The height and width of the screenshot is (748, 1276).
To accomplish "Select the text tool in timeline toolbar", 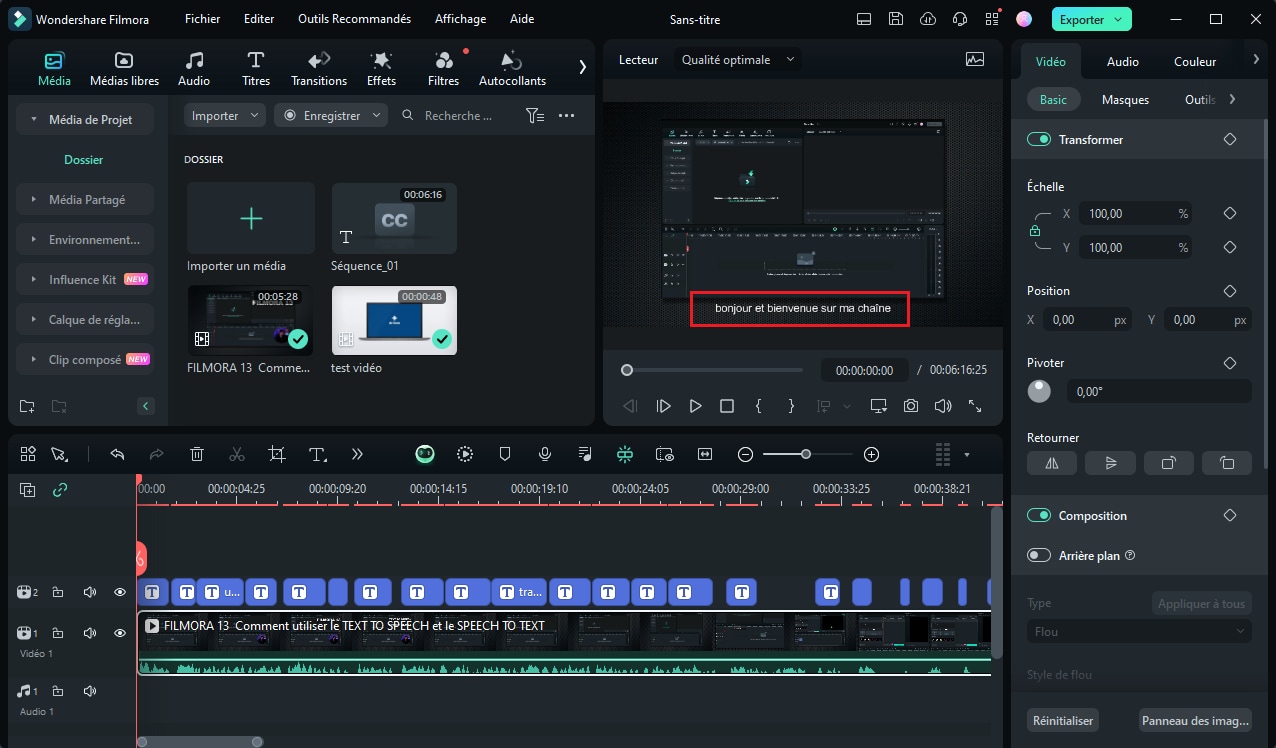I will (318, 454).
